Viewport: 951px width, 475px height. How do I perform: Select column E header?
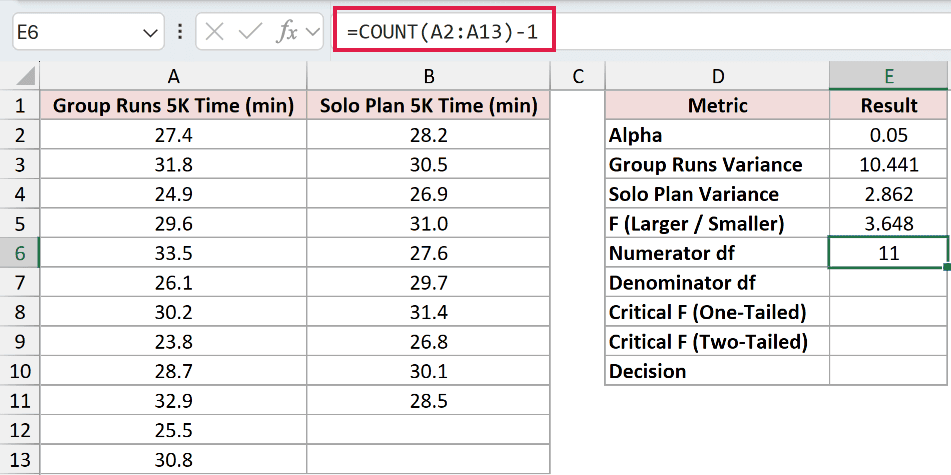click(x=889, y=76)
